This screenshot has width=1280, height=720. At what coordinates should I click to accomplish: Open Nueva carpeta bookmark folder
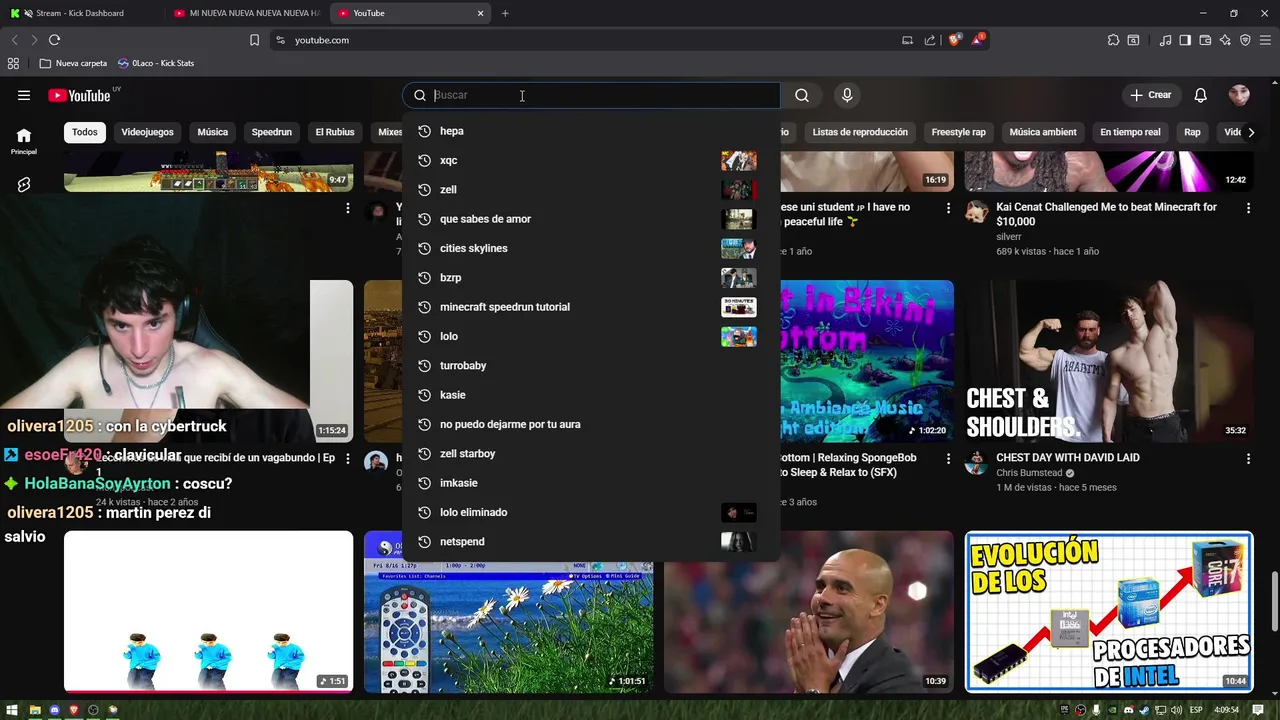73,63
